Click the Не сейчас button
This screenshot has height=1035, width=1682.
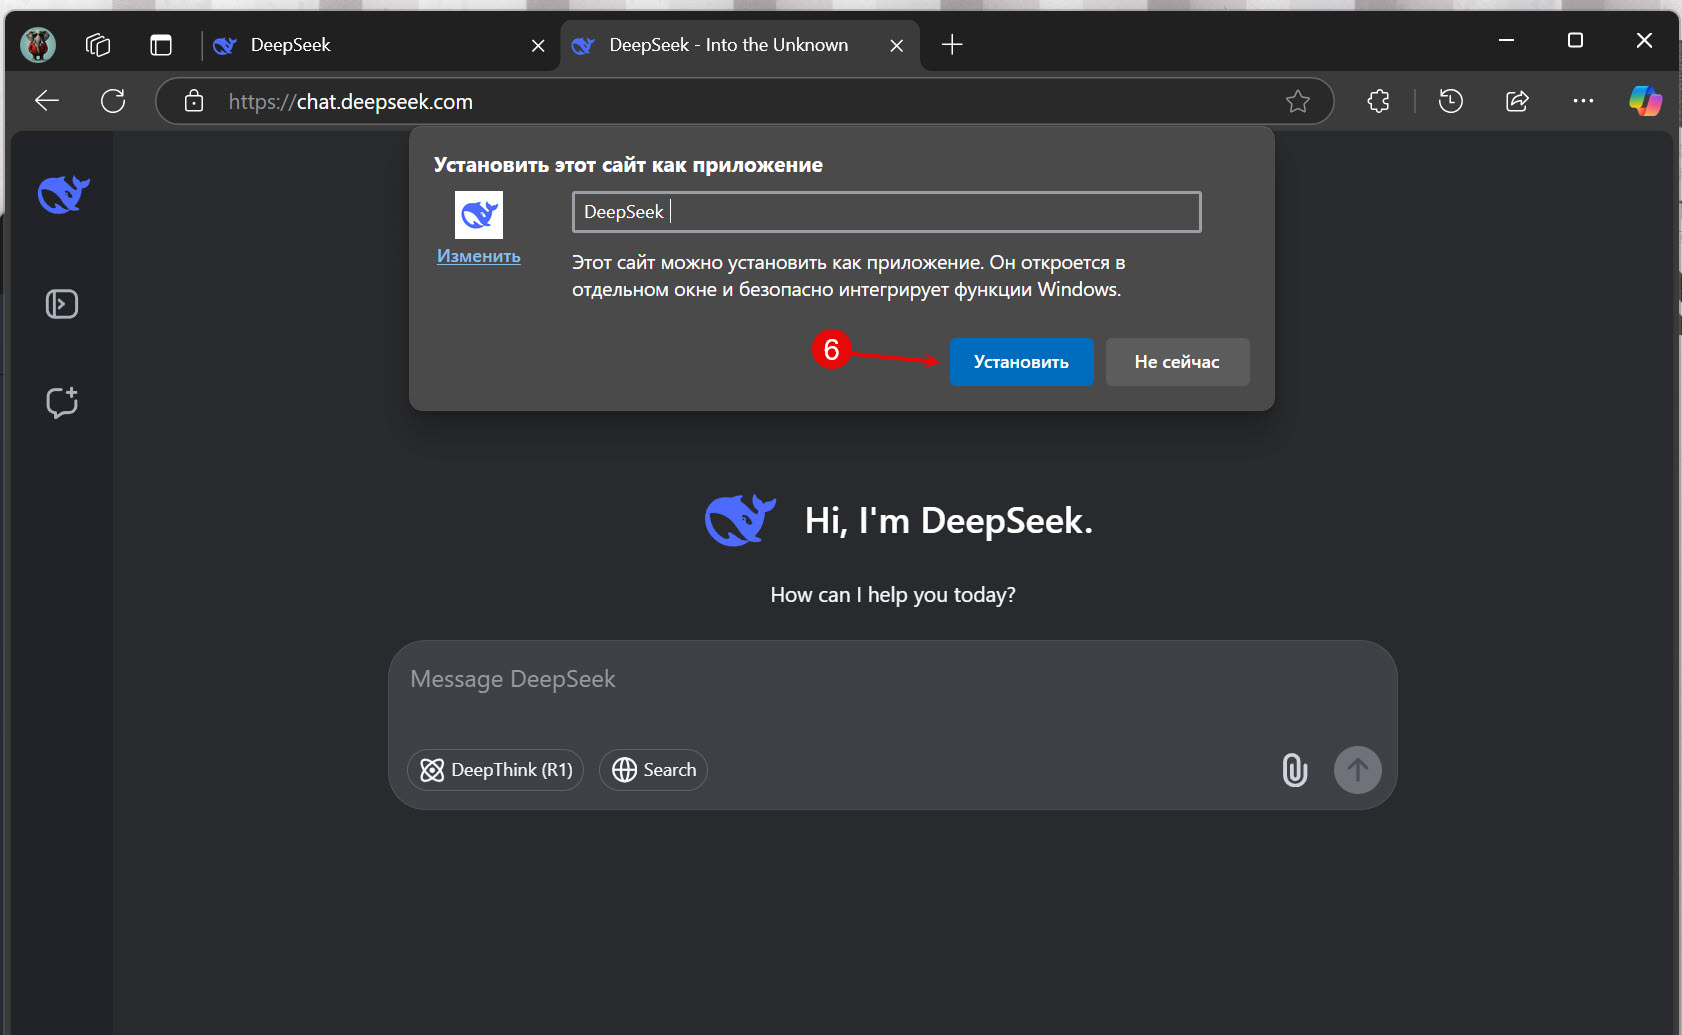1177,362
